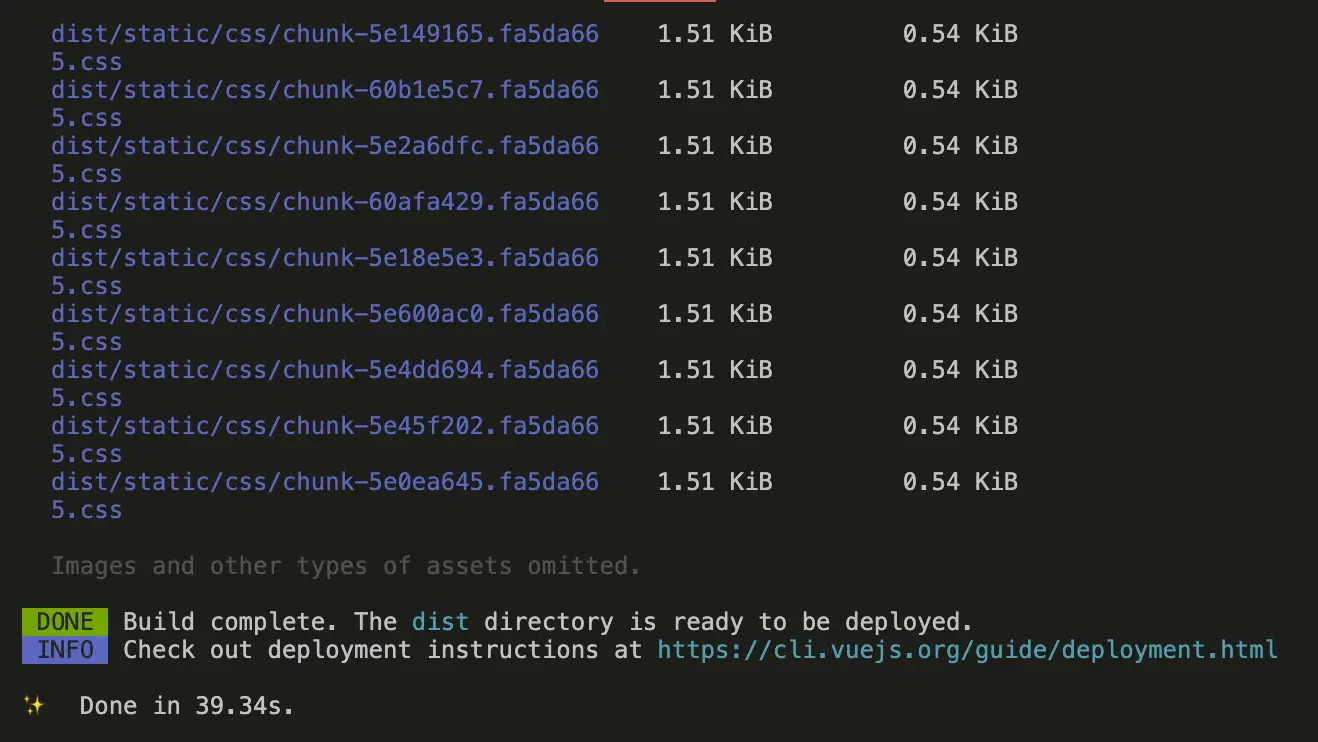Click the assets omitted notice text
Viewport: 1318px width, 742px height.
pyautogui.click(x=345, y=565)
